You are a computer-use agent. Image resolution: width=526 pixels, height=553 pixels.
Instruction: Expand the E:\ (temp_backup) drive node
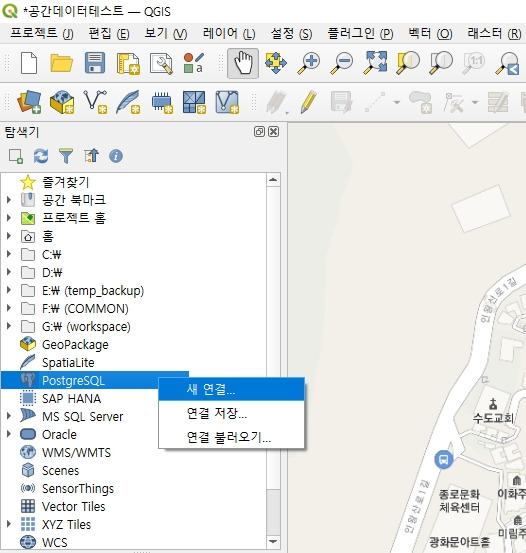coord(9,290)
